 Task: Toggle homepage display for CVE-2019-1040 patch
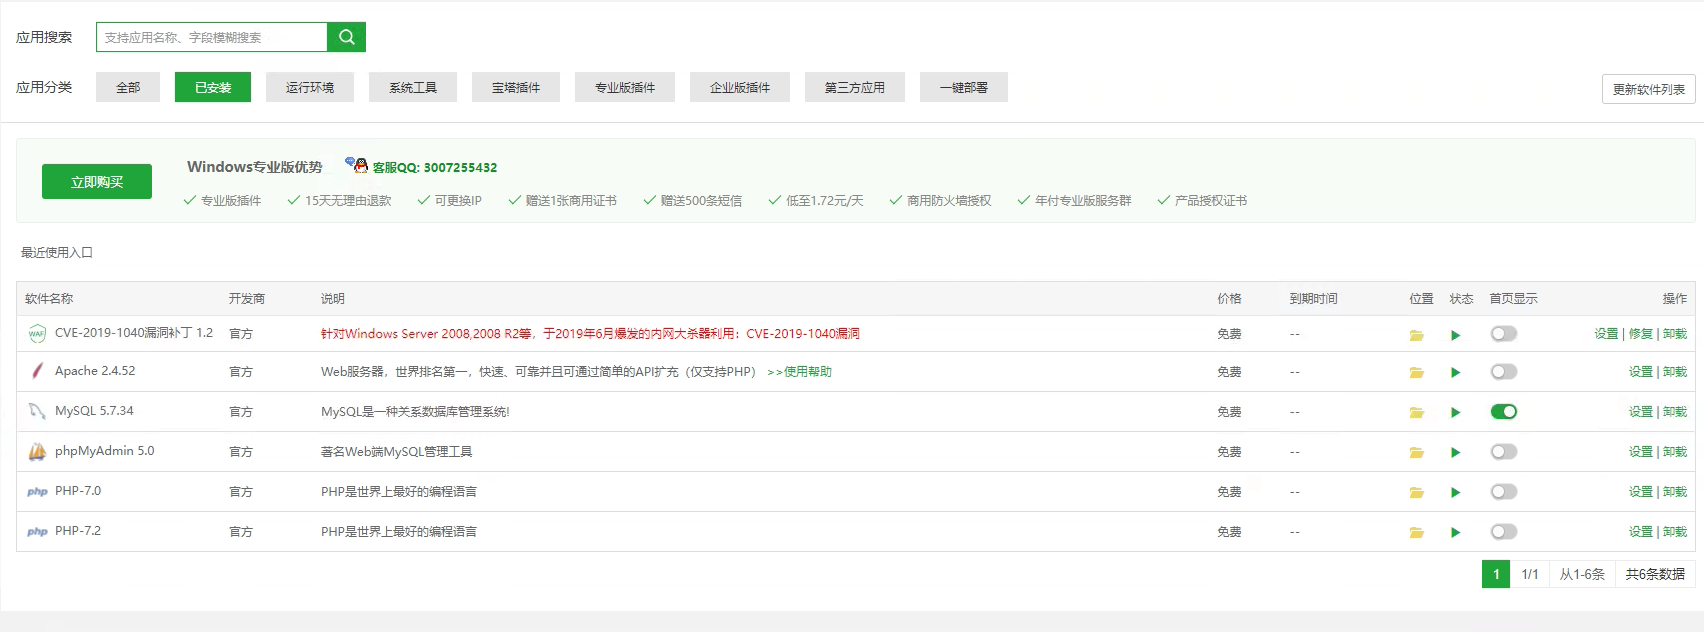[1503, 334]
